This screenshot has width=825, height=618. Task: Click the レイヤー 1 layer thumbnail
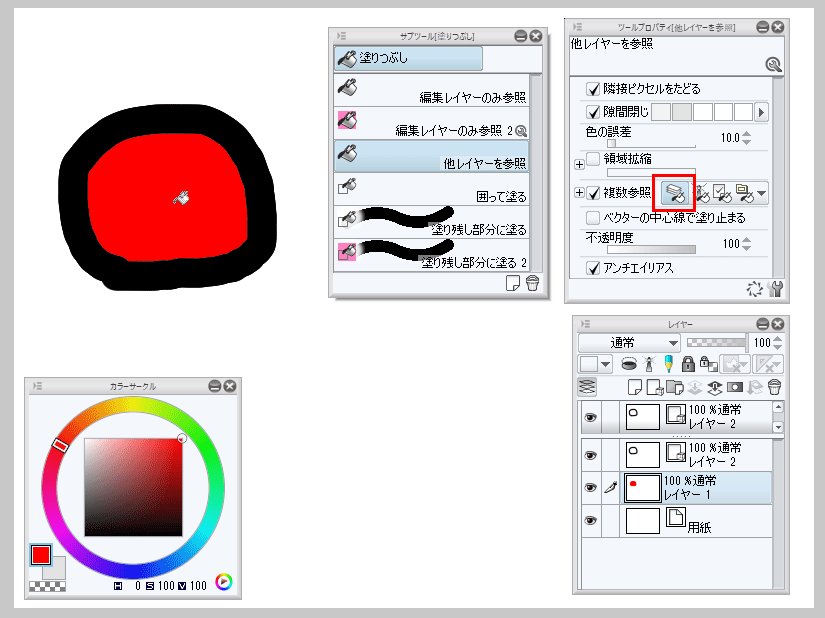coord(642,487)
